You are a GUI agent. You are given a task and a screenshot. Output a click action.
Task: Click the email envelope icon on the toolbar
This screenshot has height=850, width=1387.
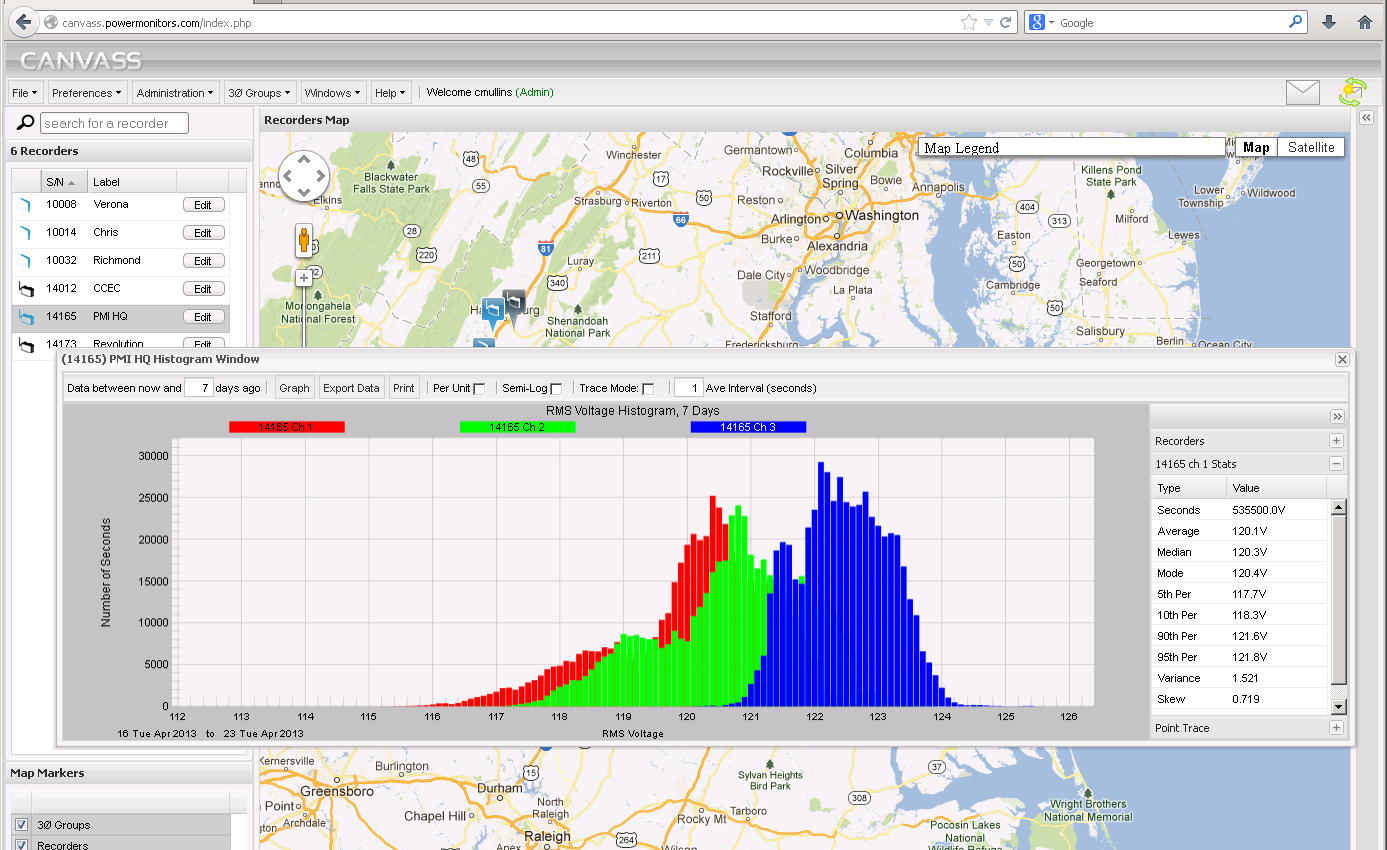coord(1302,91)
